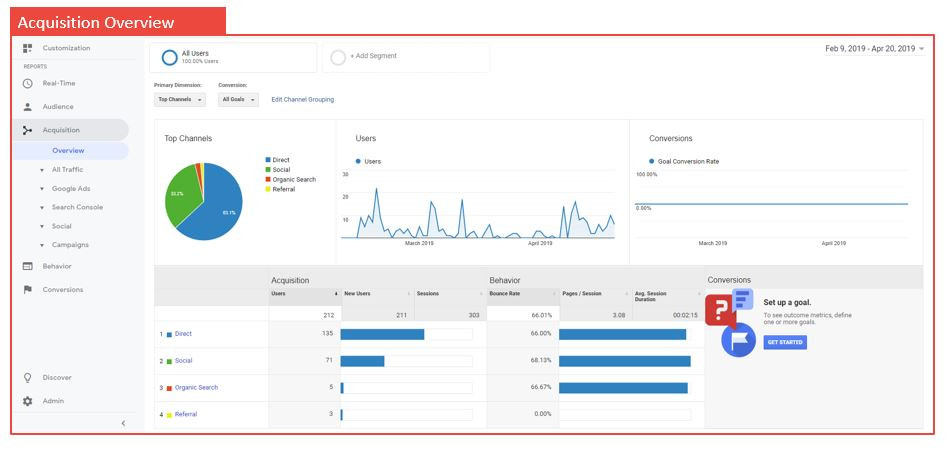This screenshot has height=455, width=949.
Task: Click the Edit Channel Grouping link
Action: tap(303, 100)
